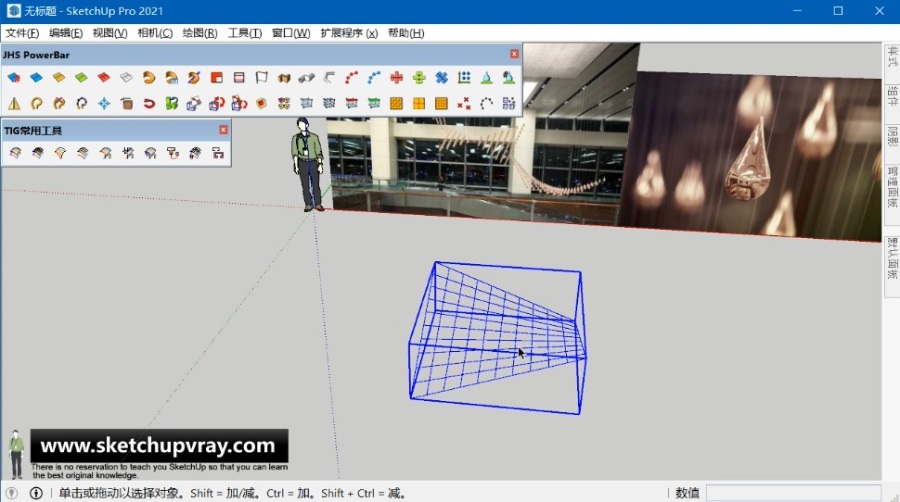This screenshot has height=502, width=900.
Task: Open the 默认面板 tray tab
Action: click(892, 258)
